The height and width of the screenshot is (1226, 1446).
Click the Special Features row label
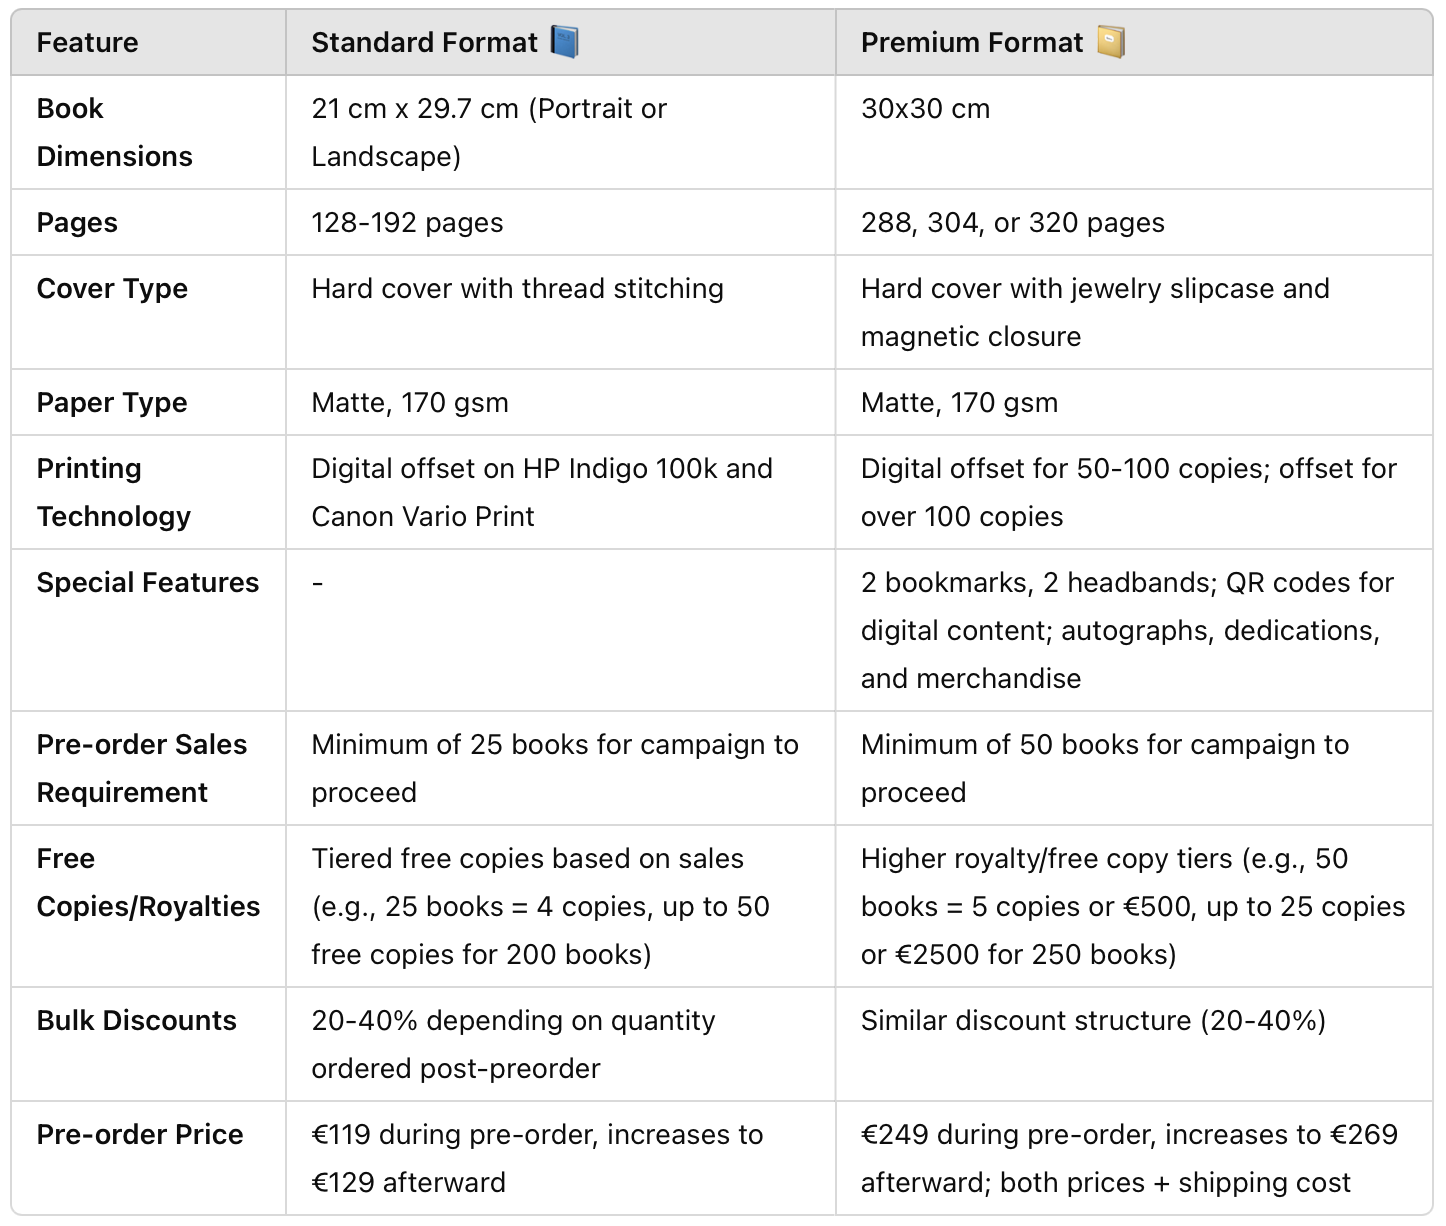pos(148,583)
